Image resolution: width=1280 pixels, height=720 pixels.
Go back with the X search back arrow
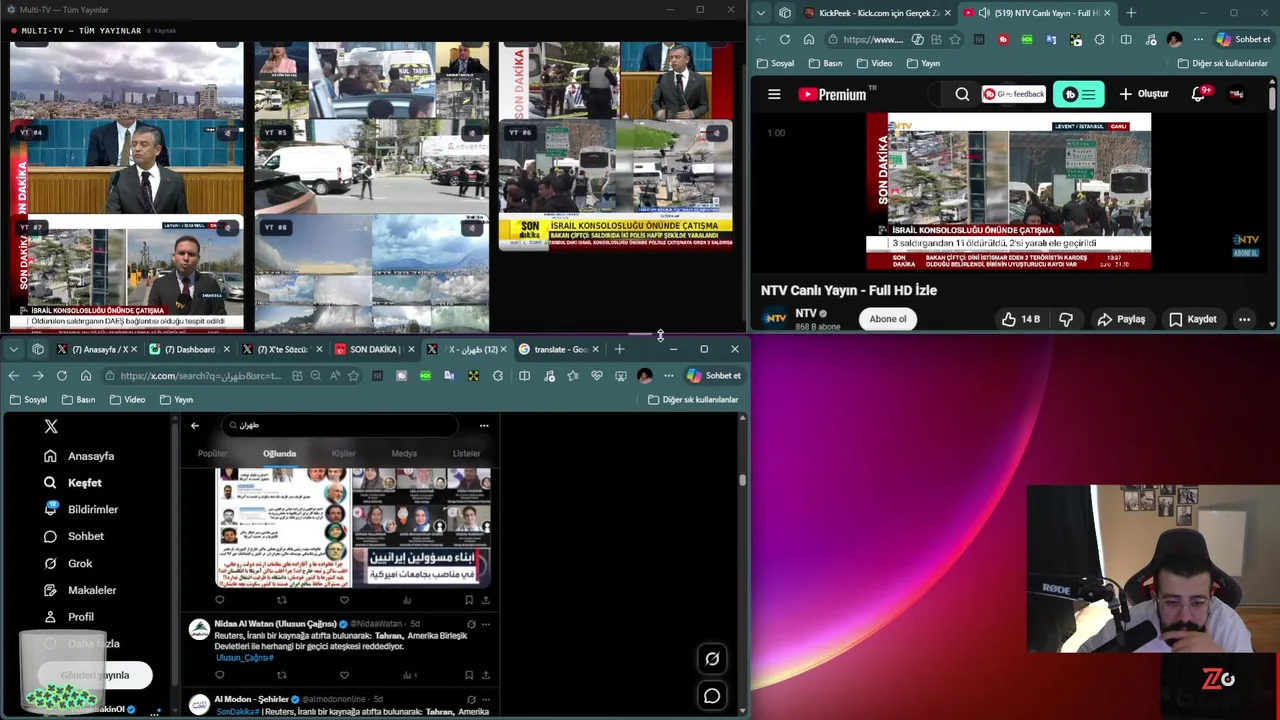[195, 425]
